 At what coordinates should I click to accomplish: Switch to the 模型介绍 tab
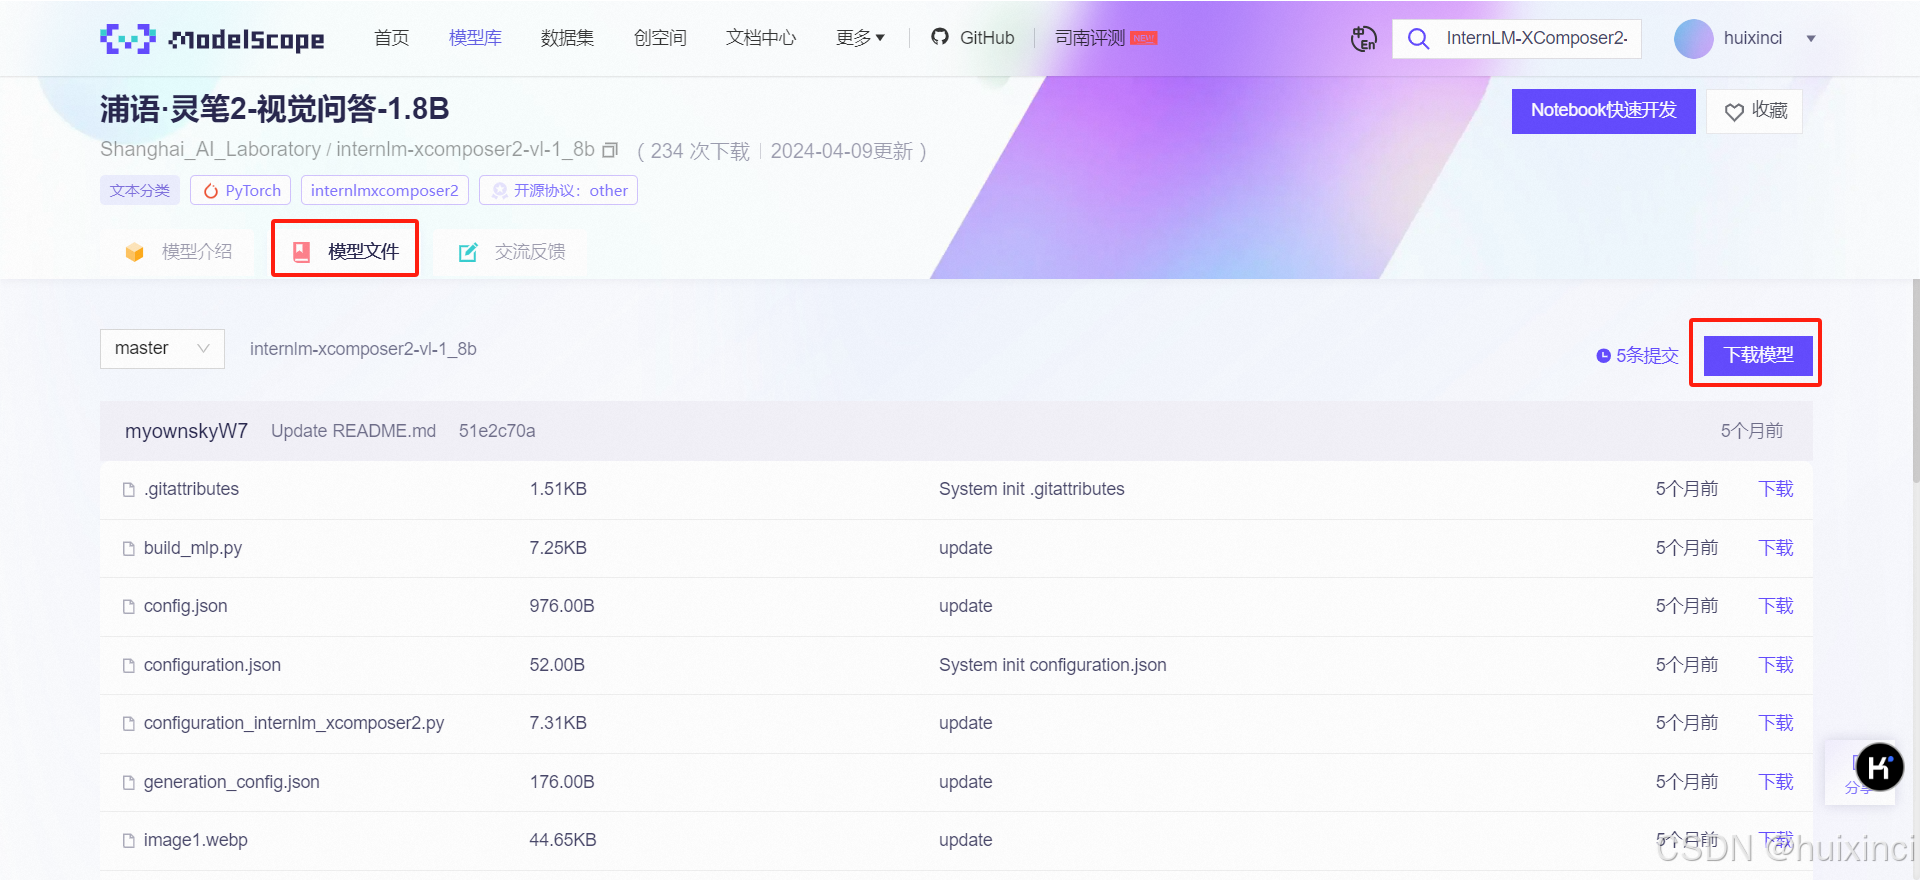tap(178, 251)
